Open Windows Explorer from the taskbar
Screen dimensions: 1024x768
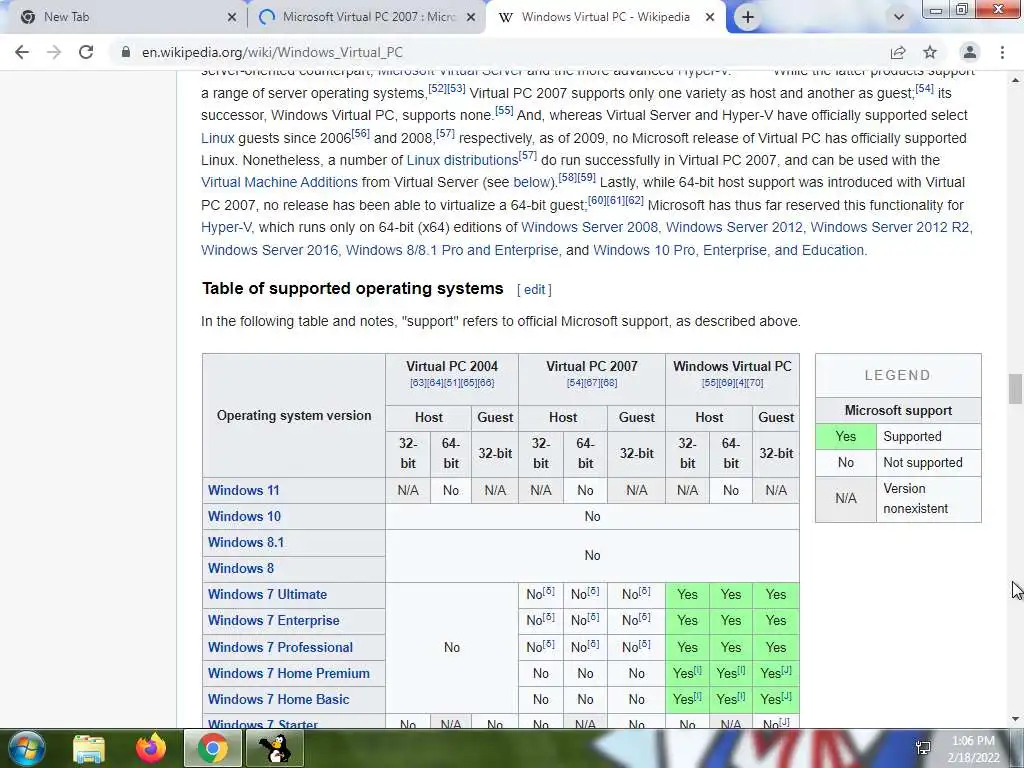[x=89, y=748]
